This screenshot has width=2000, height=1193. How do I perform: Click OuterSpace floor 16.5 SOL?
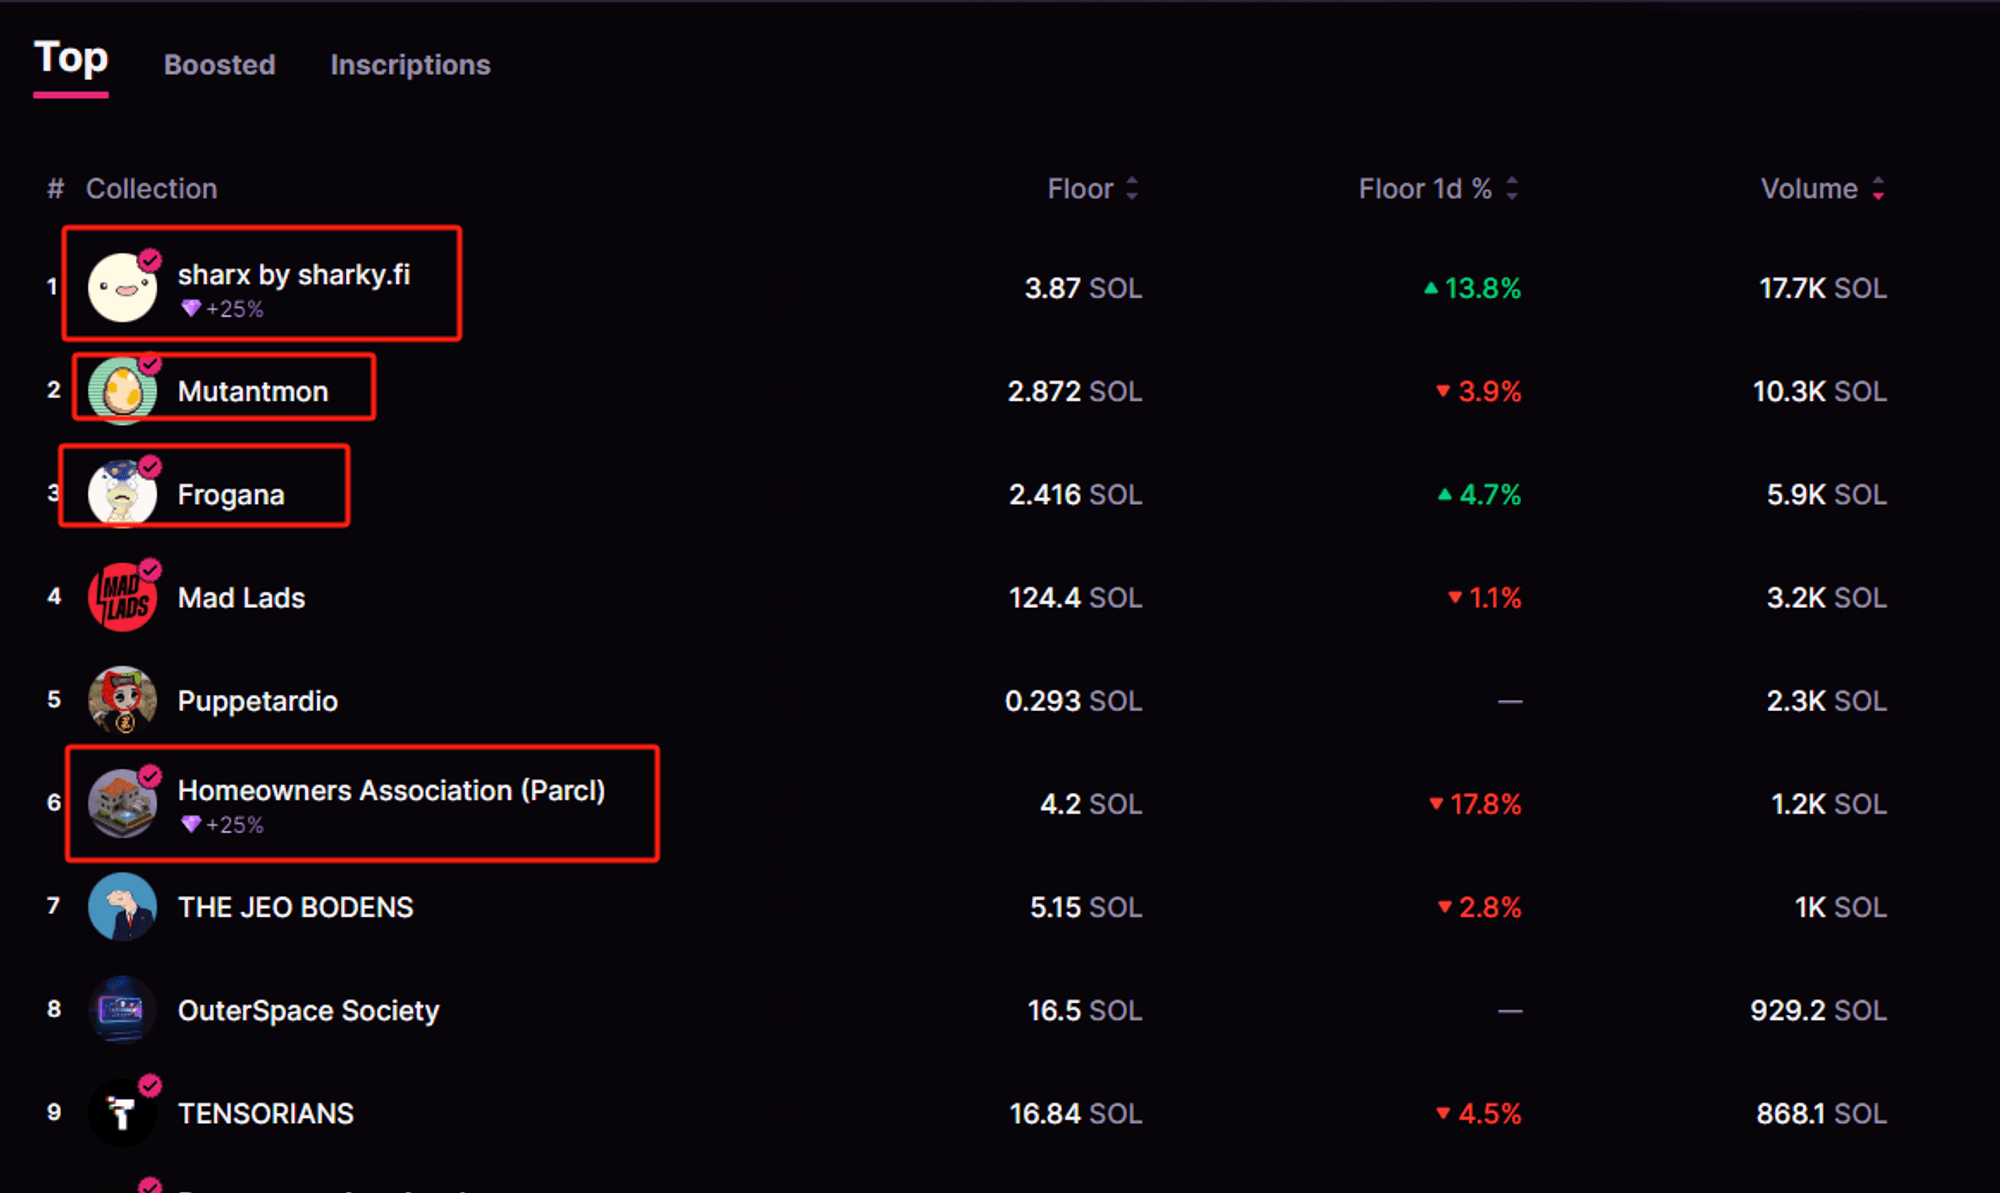(x=1085, y=1011)
